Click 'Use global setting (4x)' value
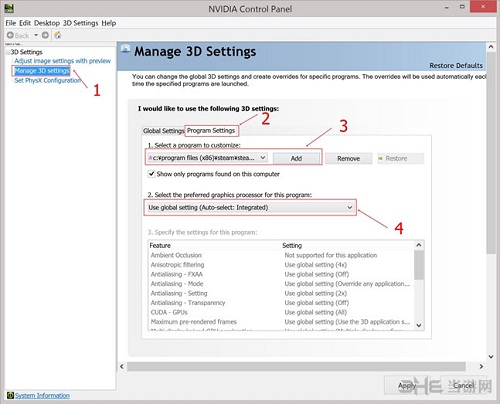This screenshot has height=404, width=500. point(316,265)
